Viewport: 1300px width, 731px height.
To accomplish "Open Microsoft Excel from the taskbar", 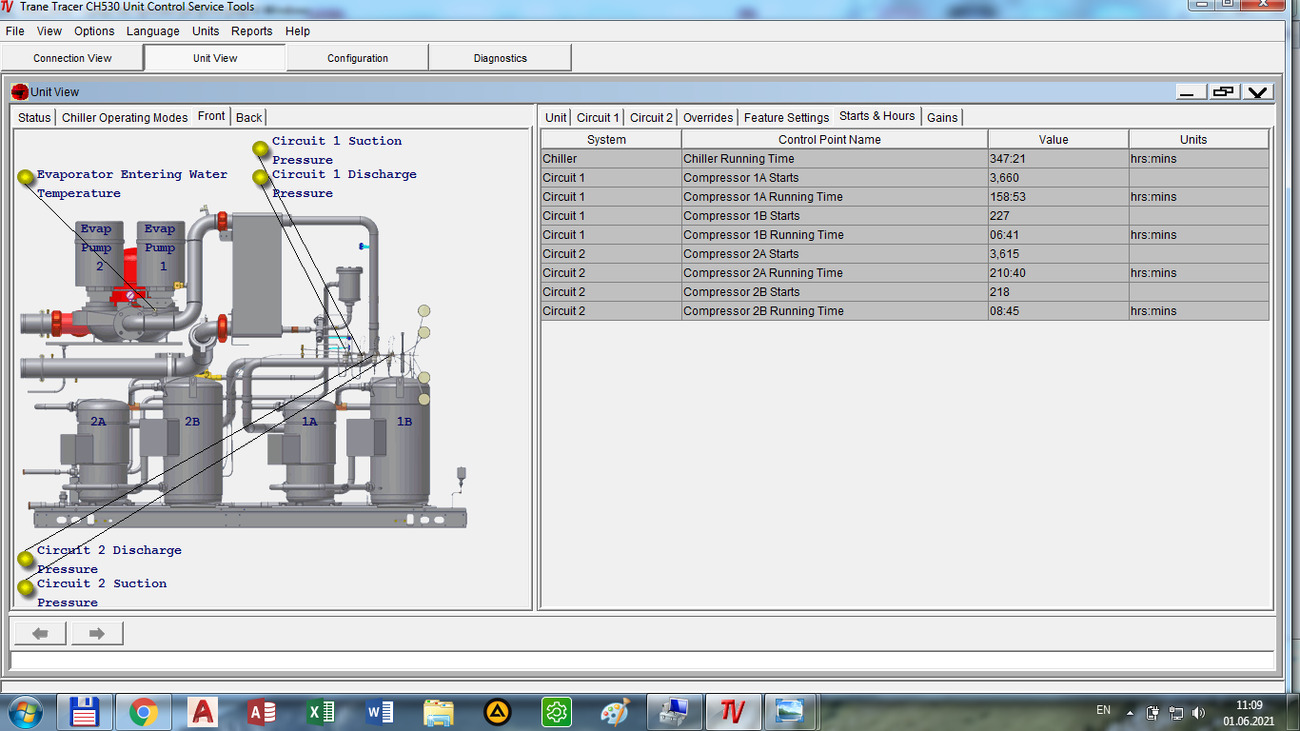I will (320, 712).
